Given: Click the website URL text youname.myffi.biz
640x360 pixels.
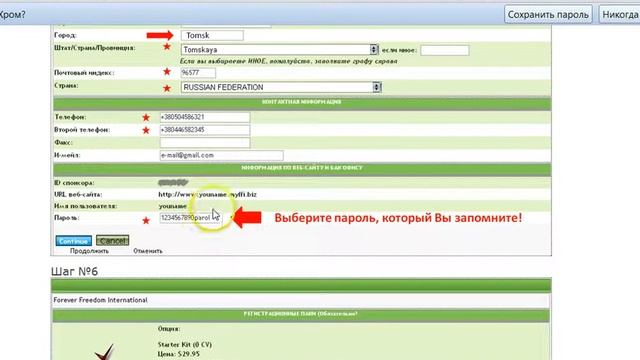Looking at the screenshot, I should click(207, 194).
